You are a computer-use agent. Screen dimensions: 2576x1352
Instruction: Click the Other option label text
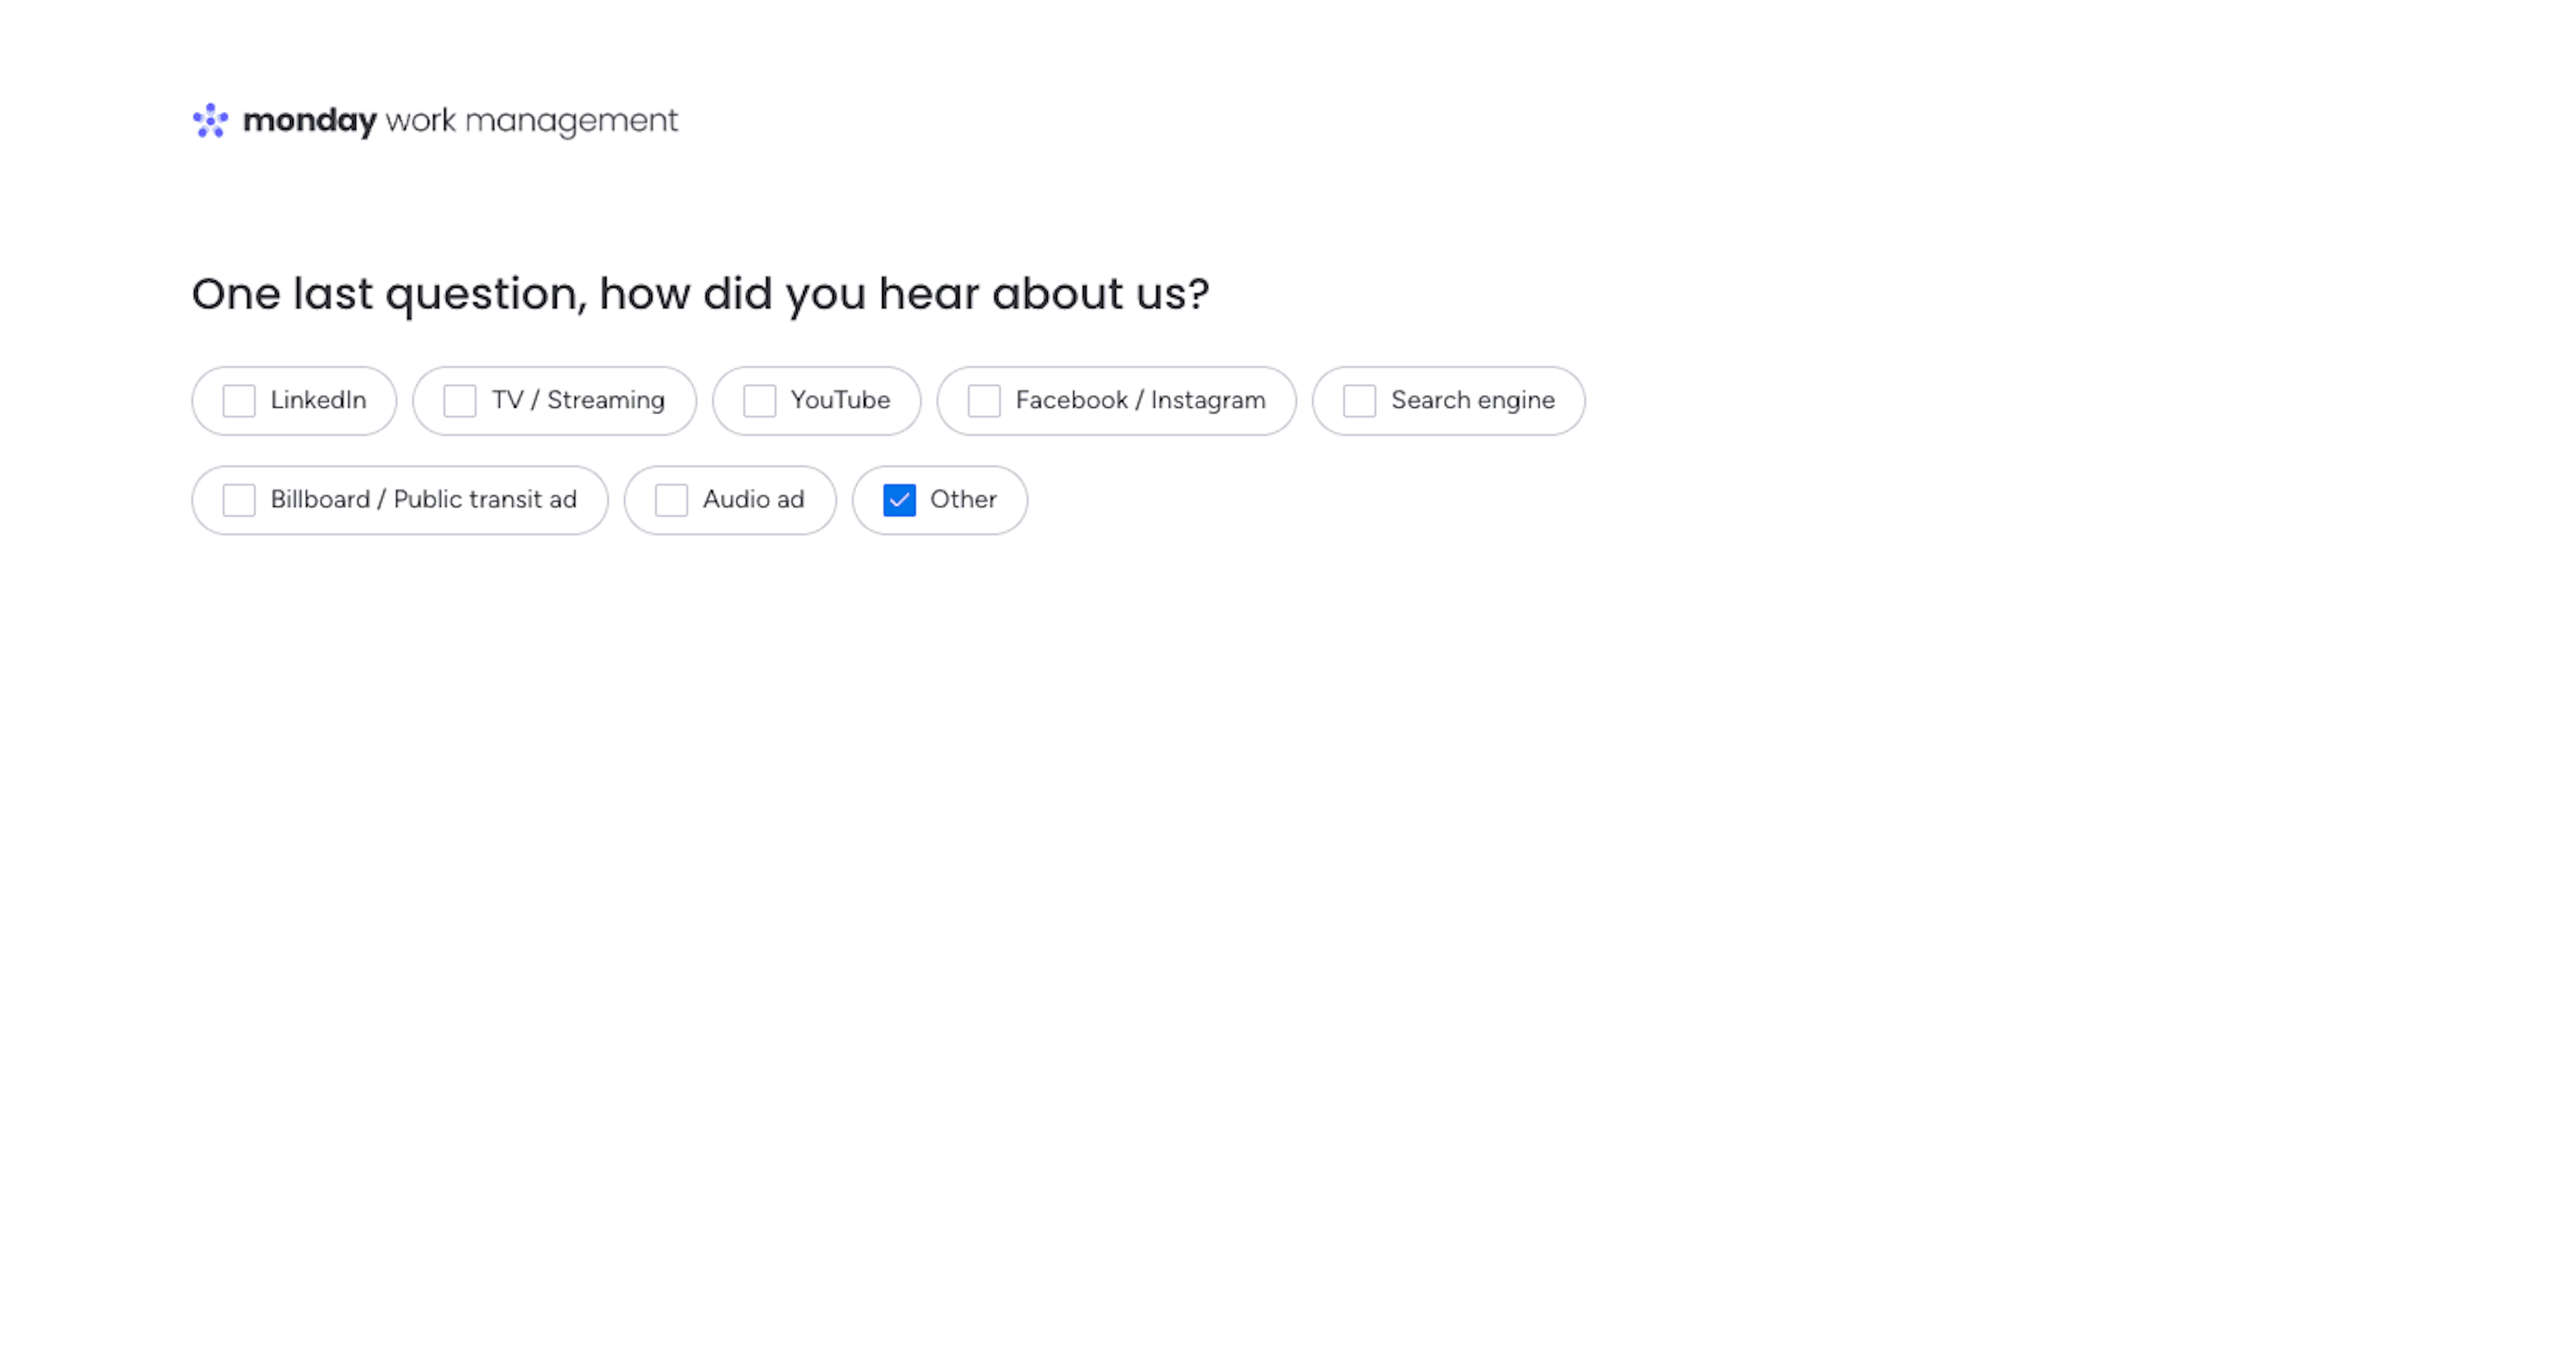click(x=963, y=499)
